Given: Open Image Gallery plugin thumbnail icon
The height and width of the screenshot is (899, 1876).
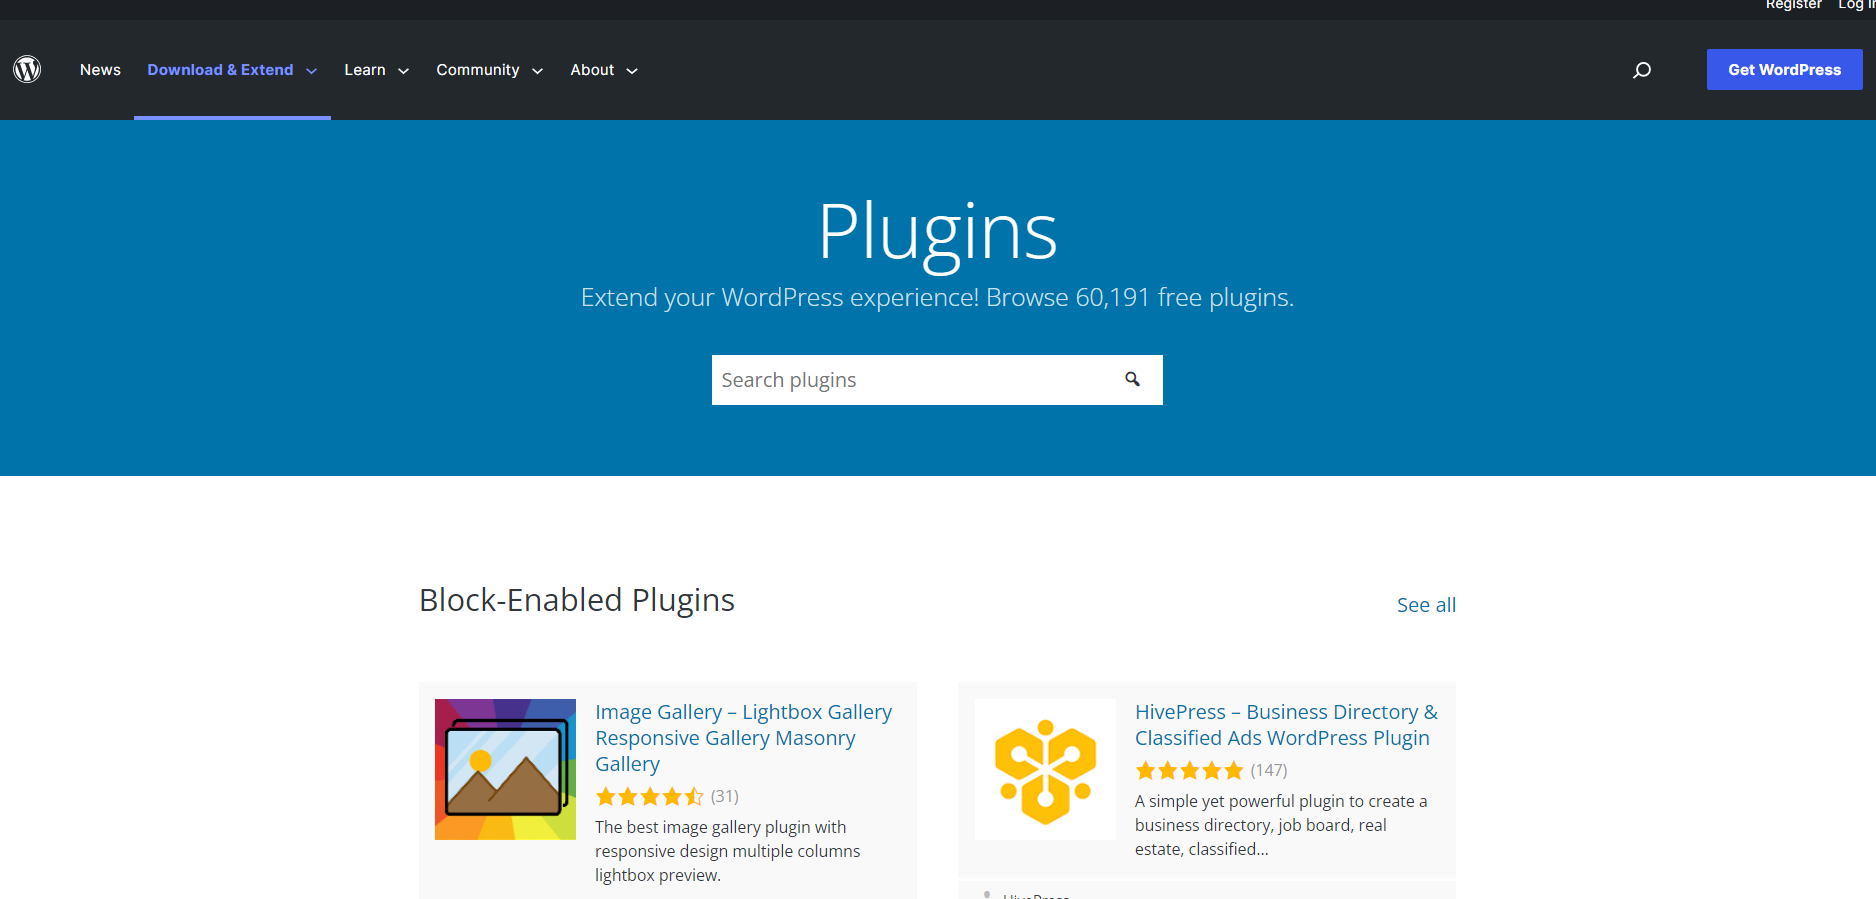Looking at the screenshot, I should [x=505, y=769].
